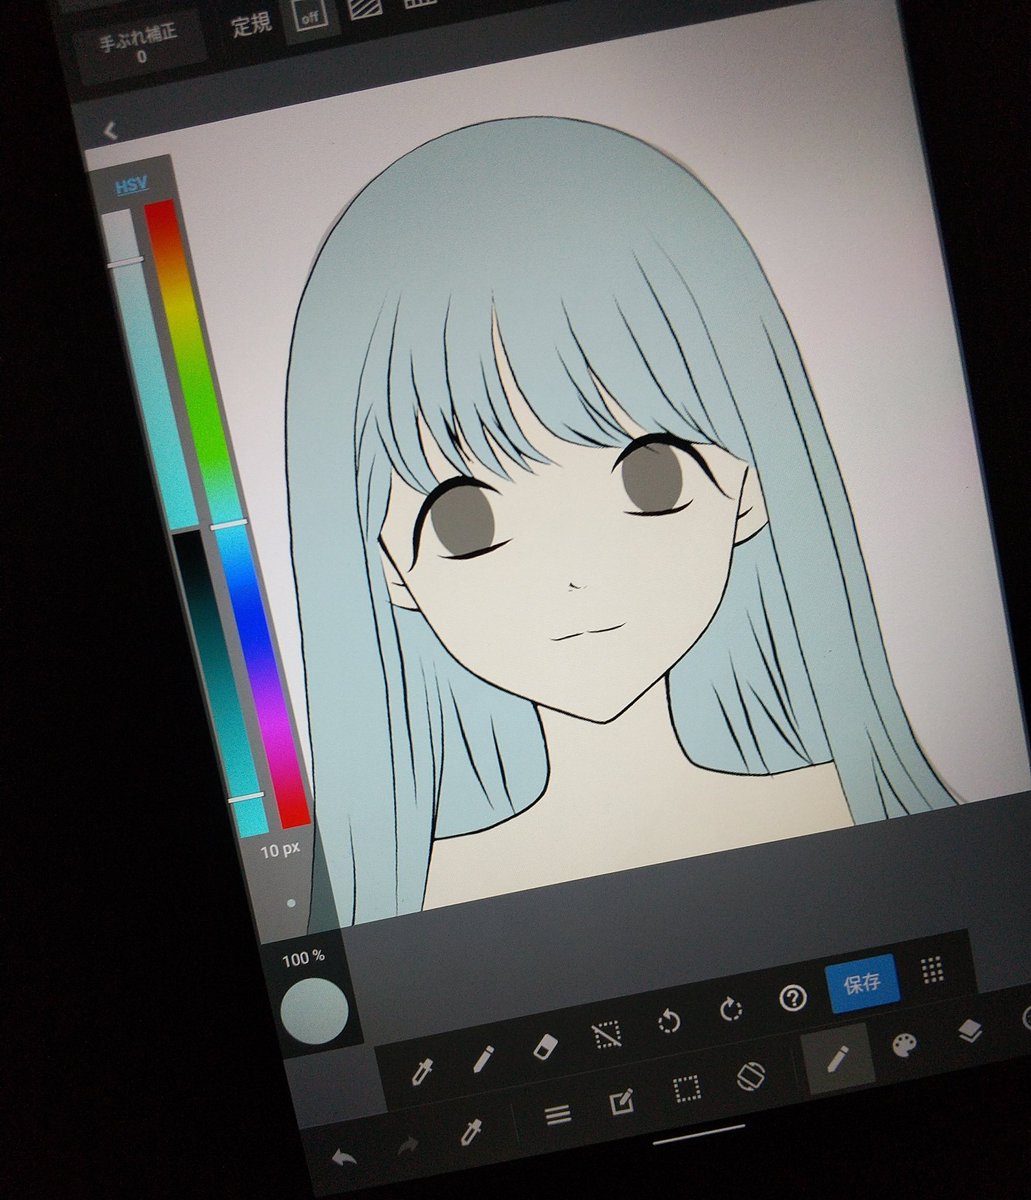Image resolution: width=1031 pixels, height=1200 pixels.
Task: Select the hatched parallel-line ruler icon
Action: click(x=364, y=9)
